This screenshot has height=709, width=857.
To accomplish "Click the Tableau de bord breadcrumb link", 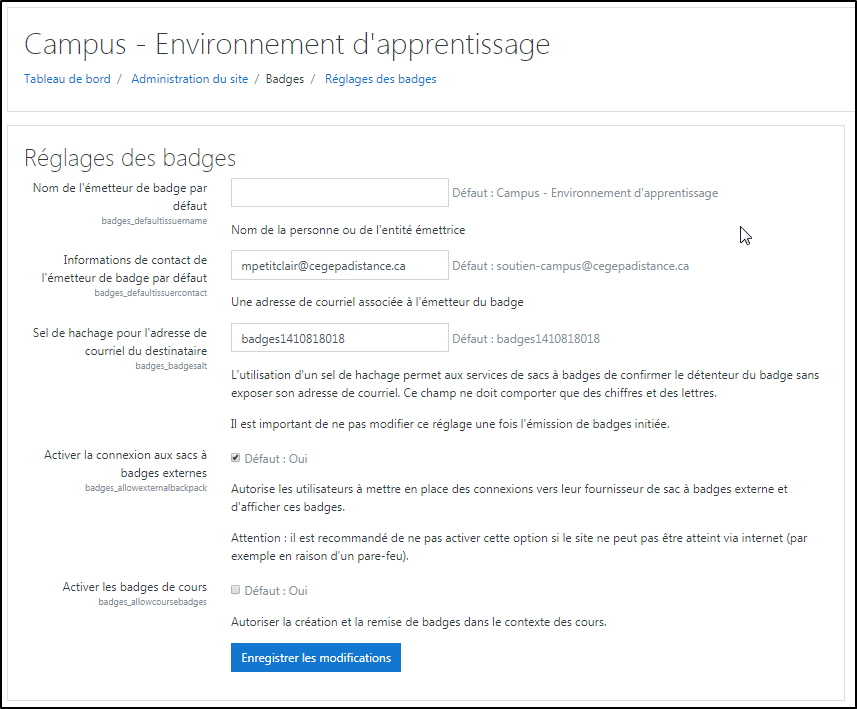I will [x=67, y=79].
